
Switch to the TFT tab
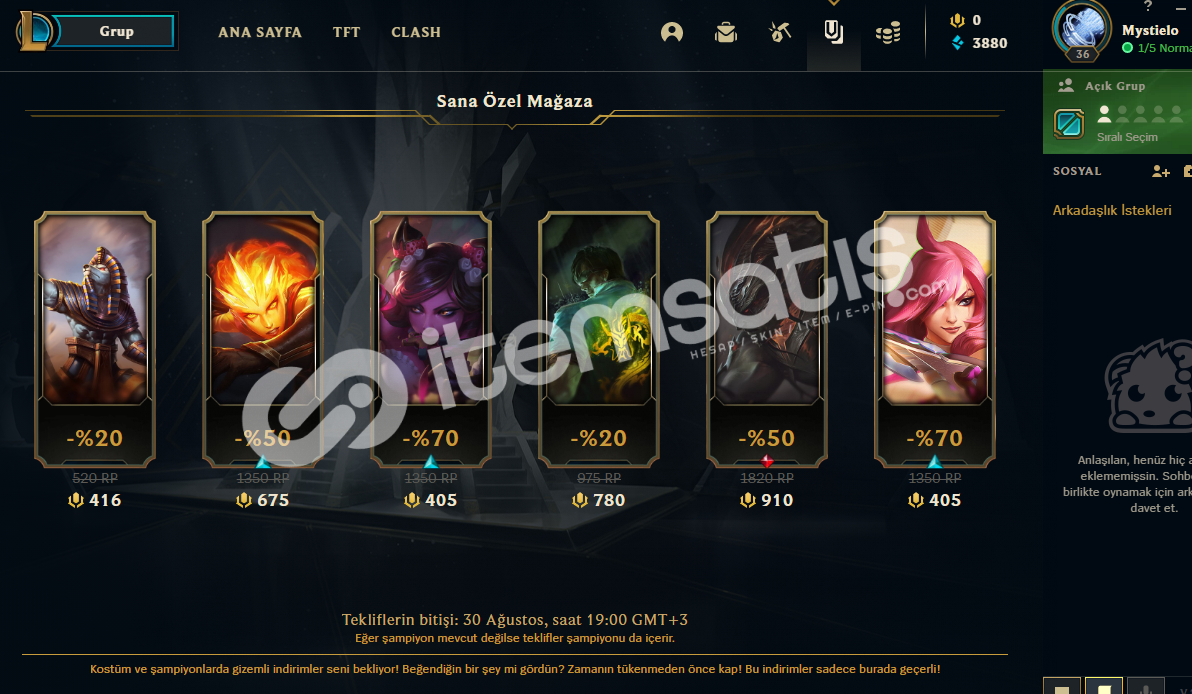pyautogui.click(x=347, y=32)
